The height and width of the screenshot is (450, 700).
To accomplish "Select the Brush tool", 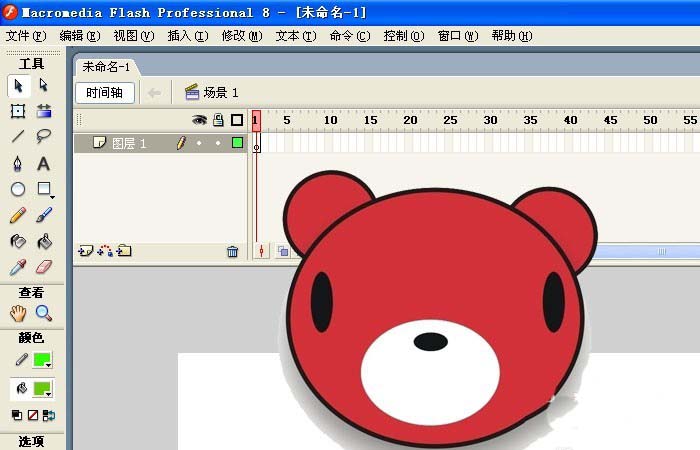I will [x=44, y=215].
